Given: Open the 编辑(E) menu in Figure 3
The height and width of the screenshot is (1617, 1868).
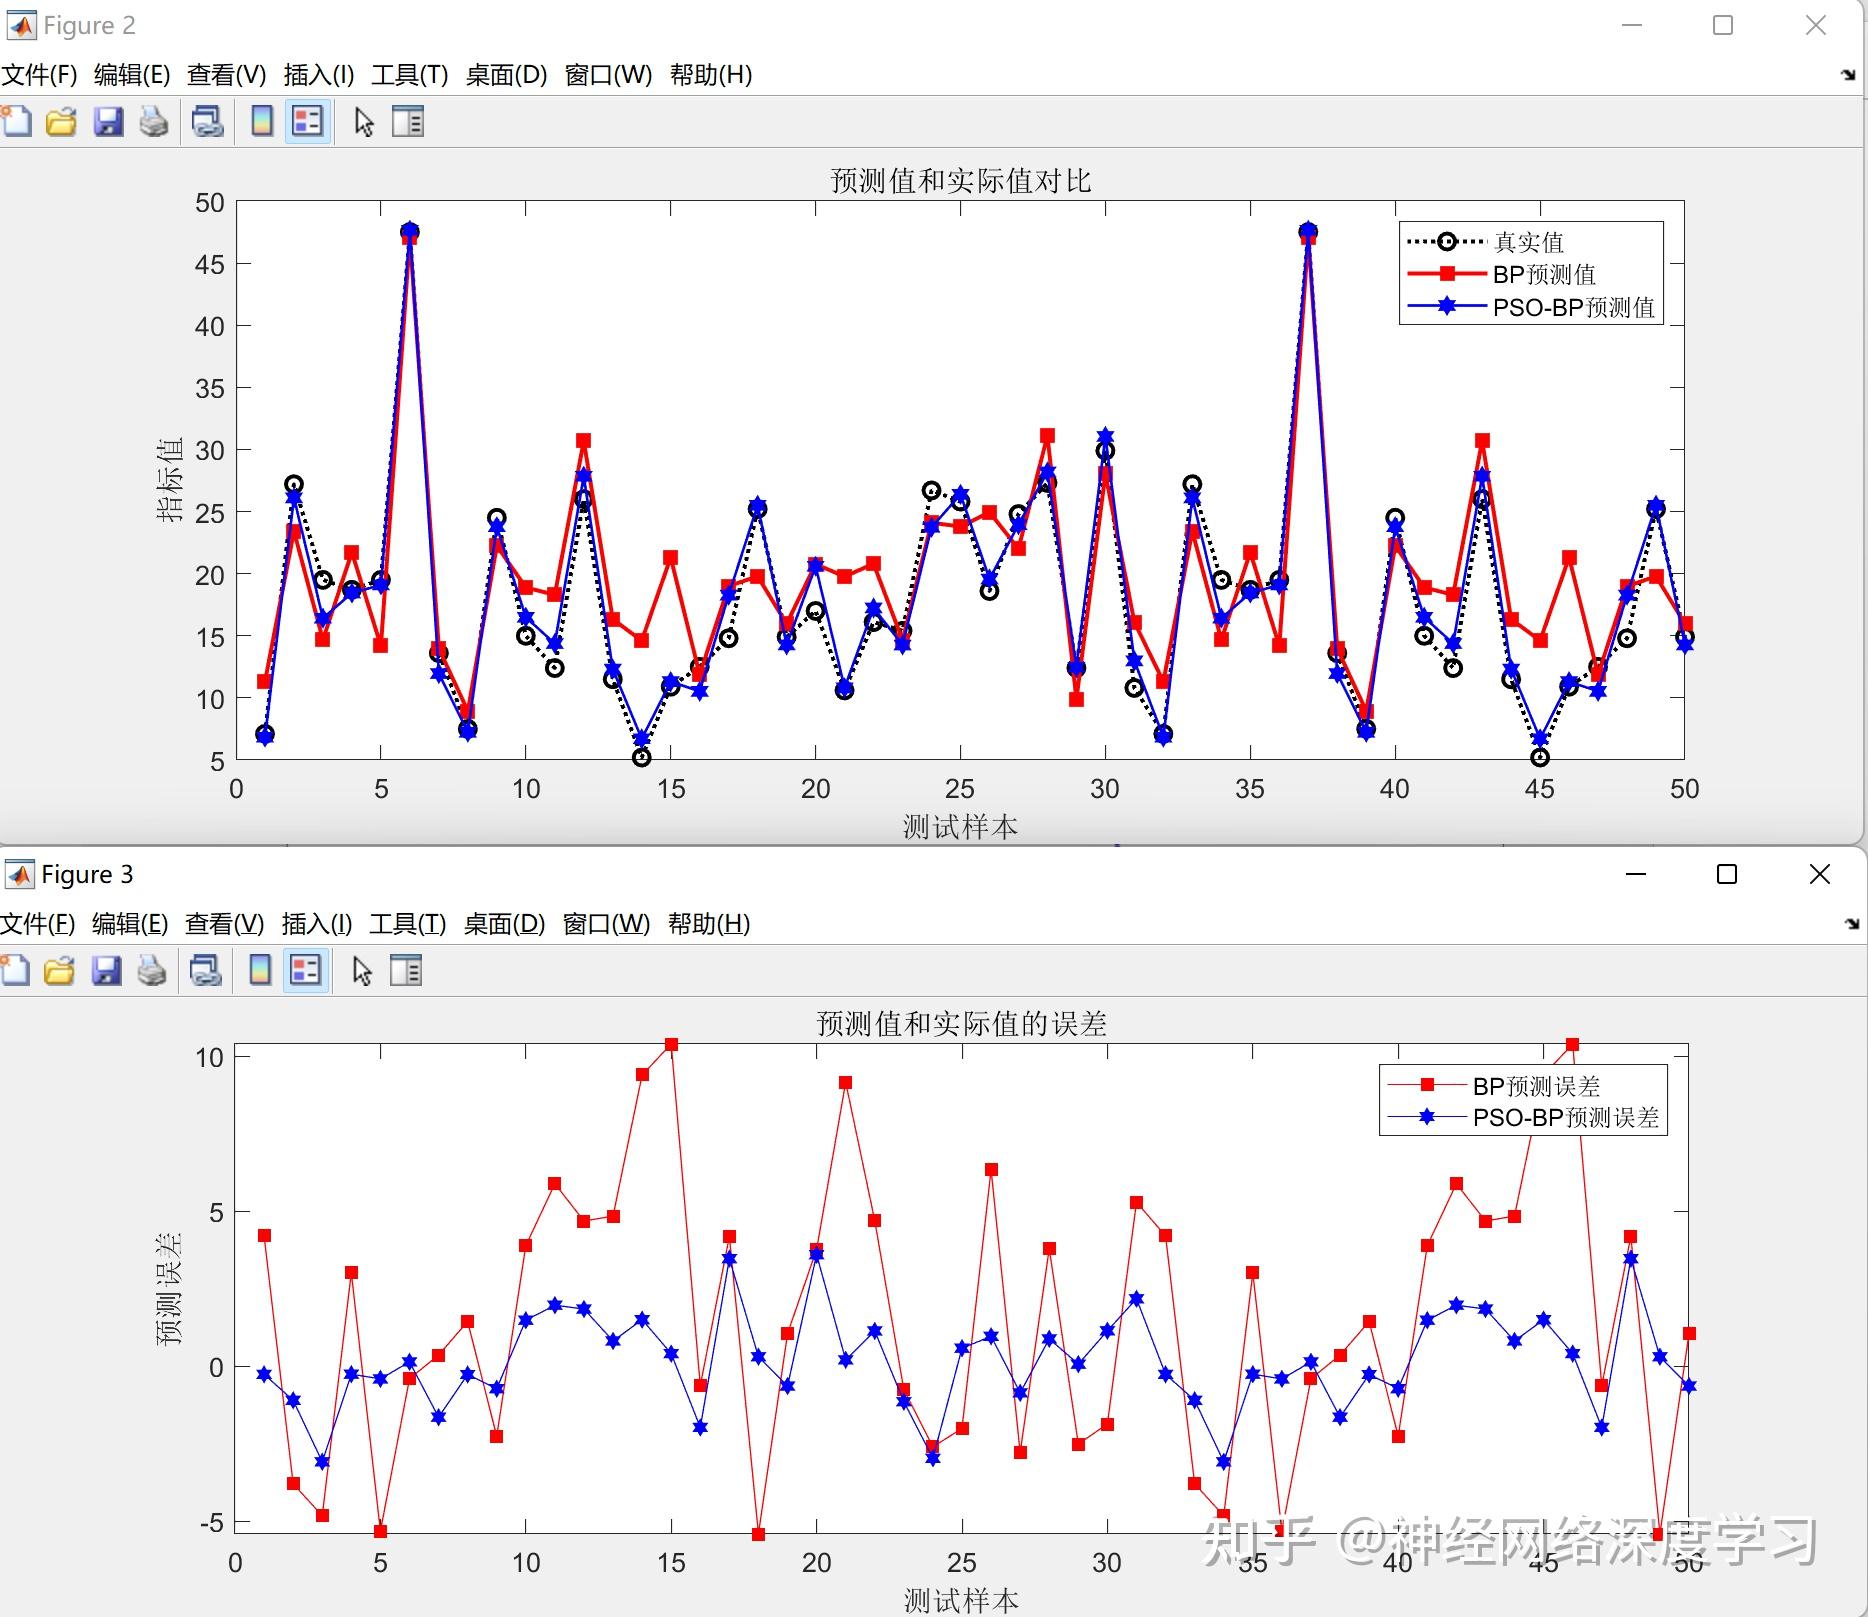Looking at the screenshot, I should (x=129, y=923).
